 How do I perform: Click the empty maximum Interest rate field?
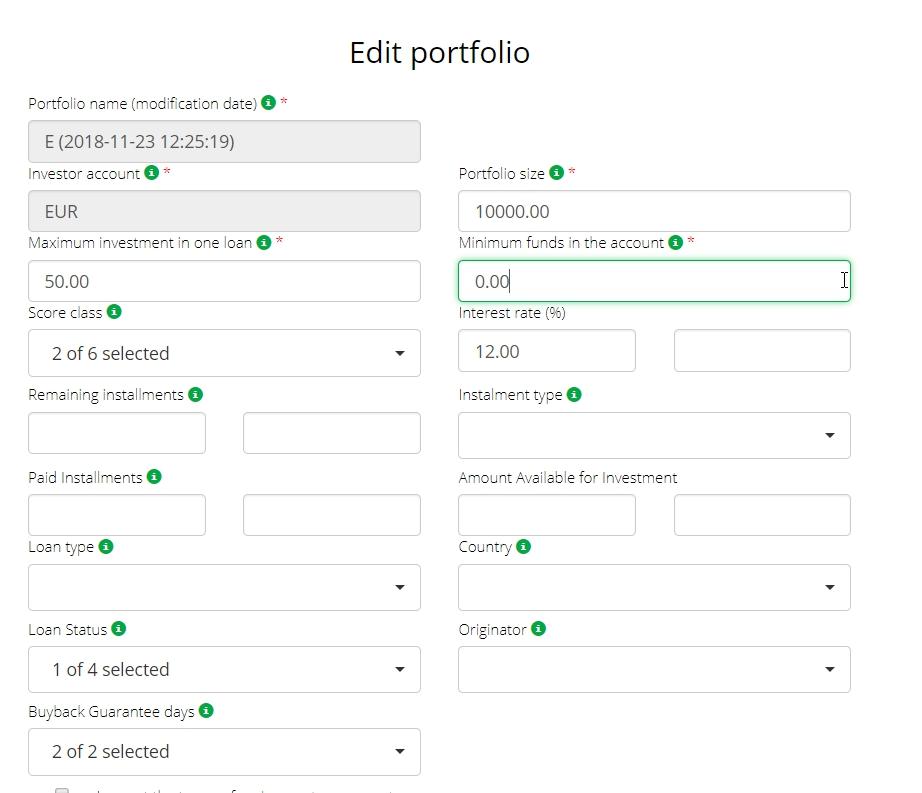click(x=762, y=351)
